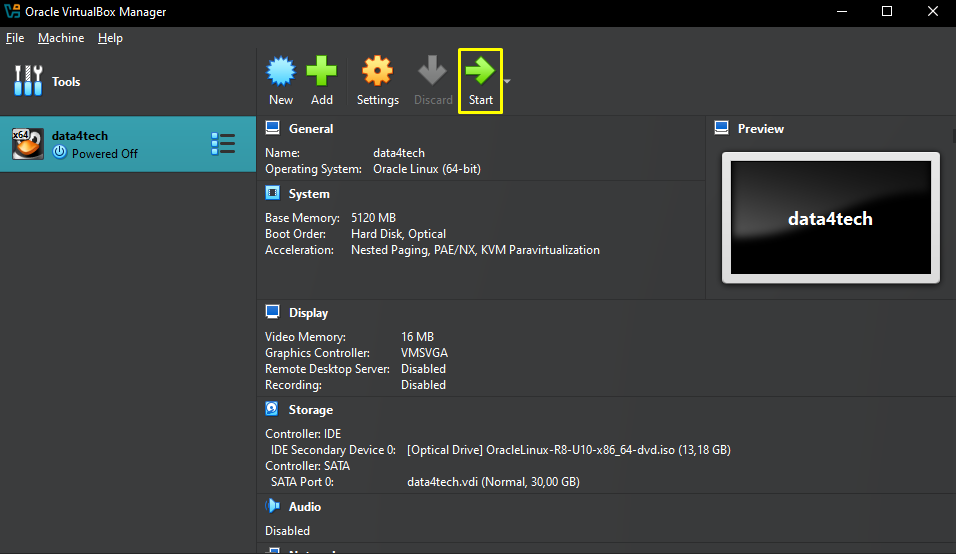956x554 pixels.
Task: Click the Controller: SATA label
Action: 307,466
